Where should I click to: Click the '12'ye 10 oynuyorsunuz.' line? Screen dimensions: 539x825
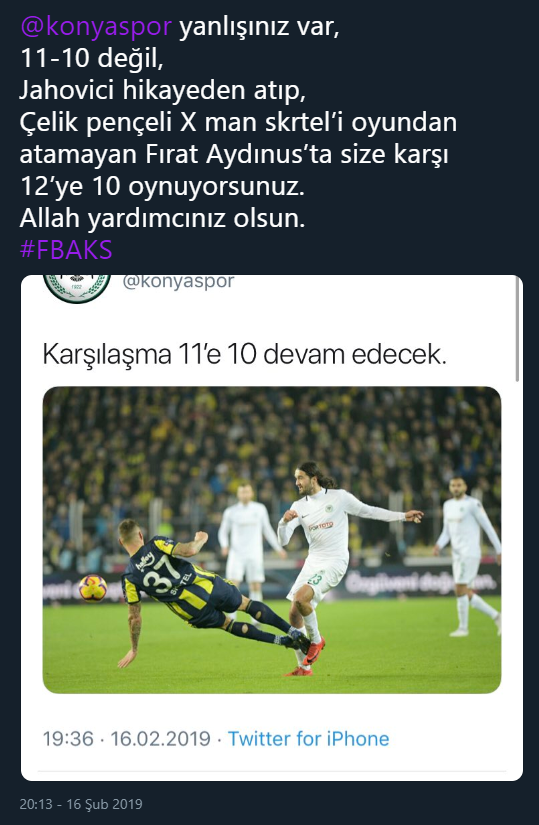tap(162, 186)
